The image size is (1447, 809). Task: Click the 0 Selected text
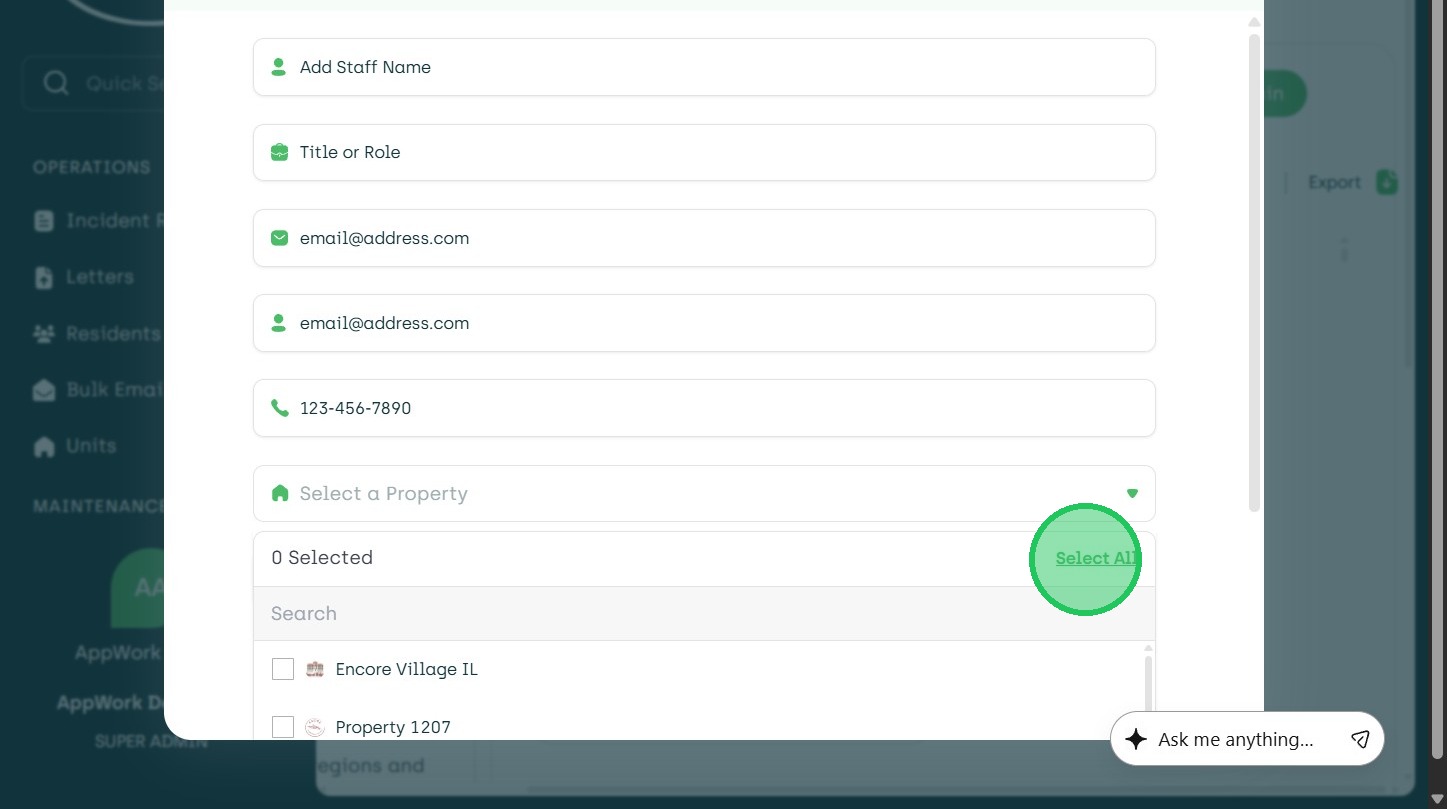coord(322,558)
